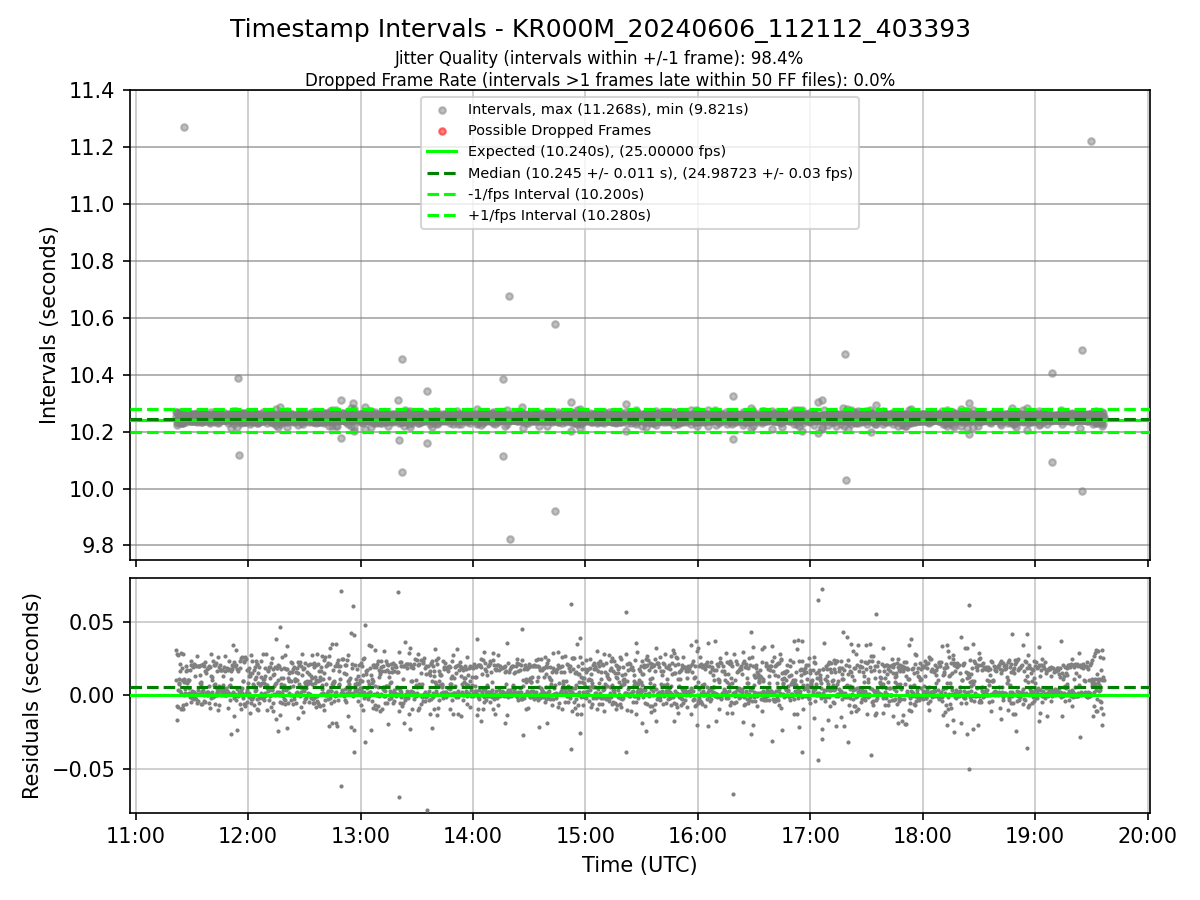Click the 15:00 time tick label
This screenshot has width=1200, height=900.
tap(585, 835)
